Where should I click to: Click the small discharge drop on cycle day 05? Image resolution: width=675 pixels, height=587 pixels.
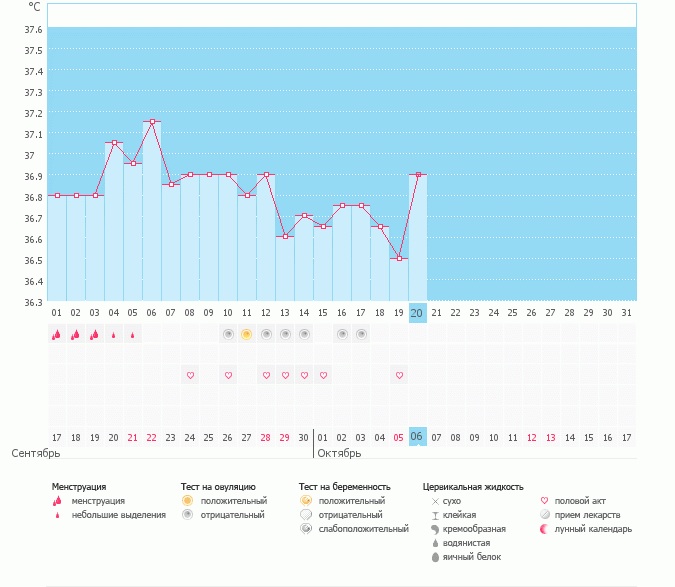[x=133, y=335]
